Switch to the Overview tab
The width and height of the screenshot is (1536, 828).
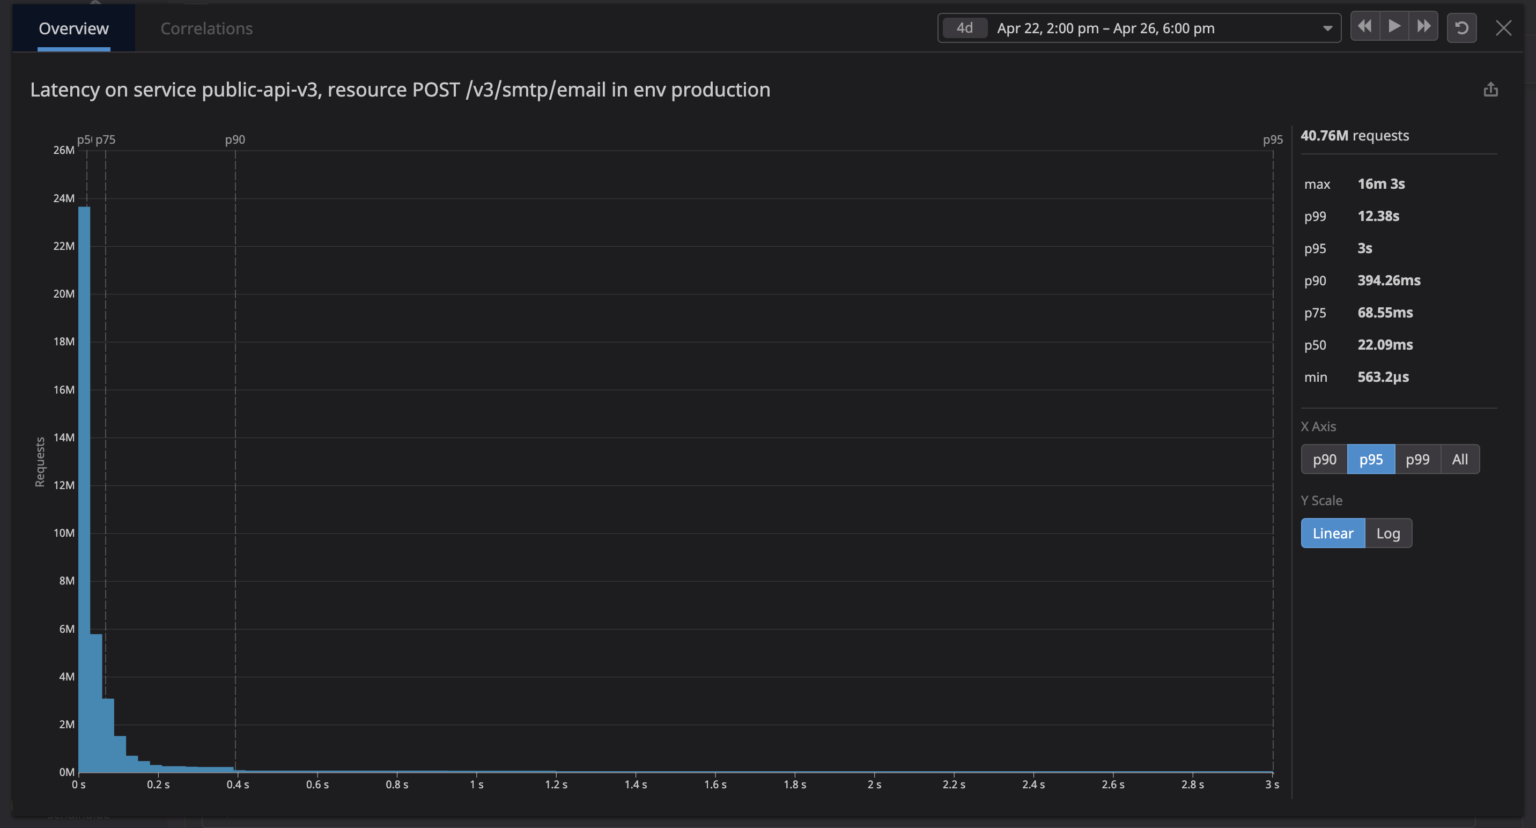[74, 28]
